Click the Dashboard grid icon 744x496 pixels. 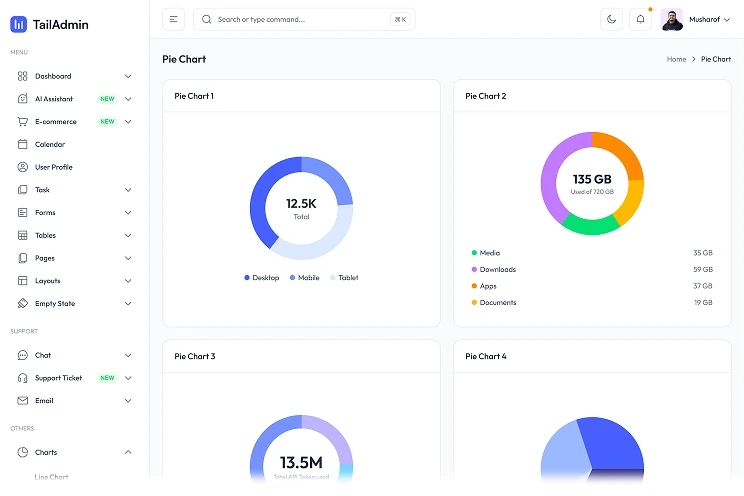point(22,76)
